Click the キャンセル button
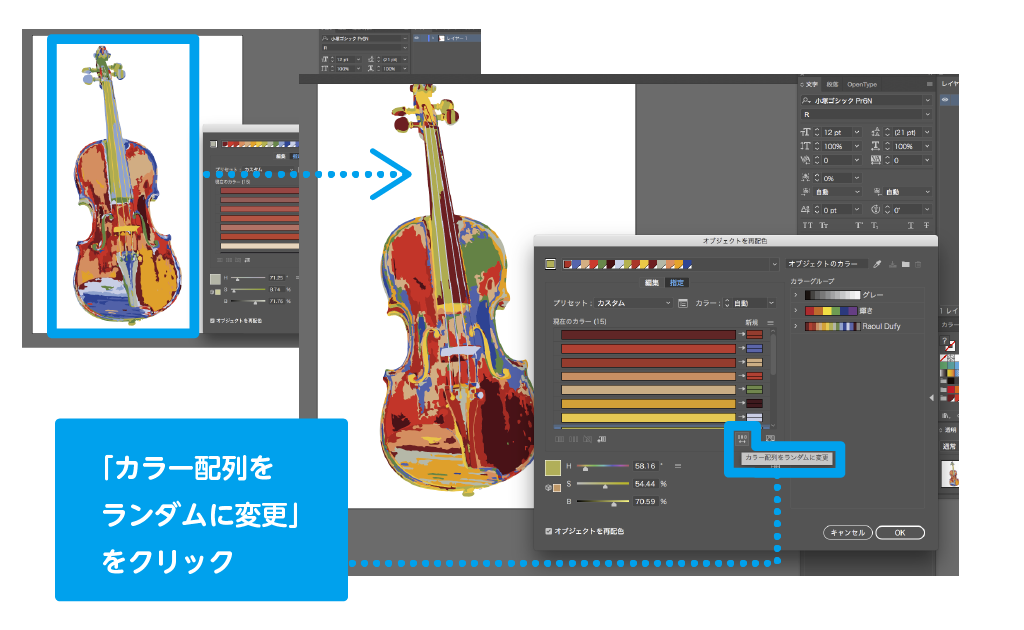1024x630 pixels. pos(848,533)
